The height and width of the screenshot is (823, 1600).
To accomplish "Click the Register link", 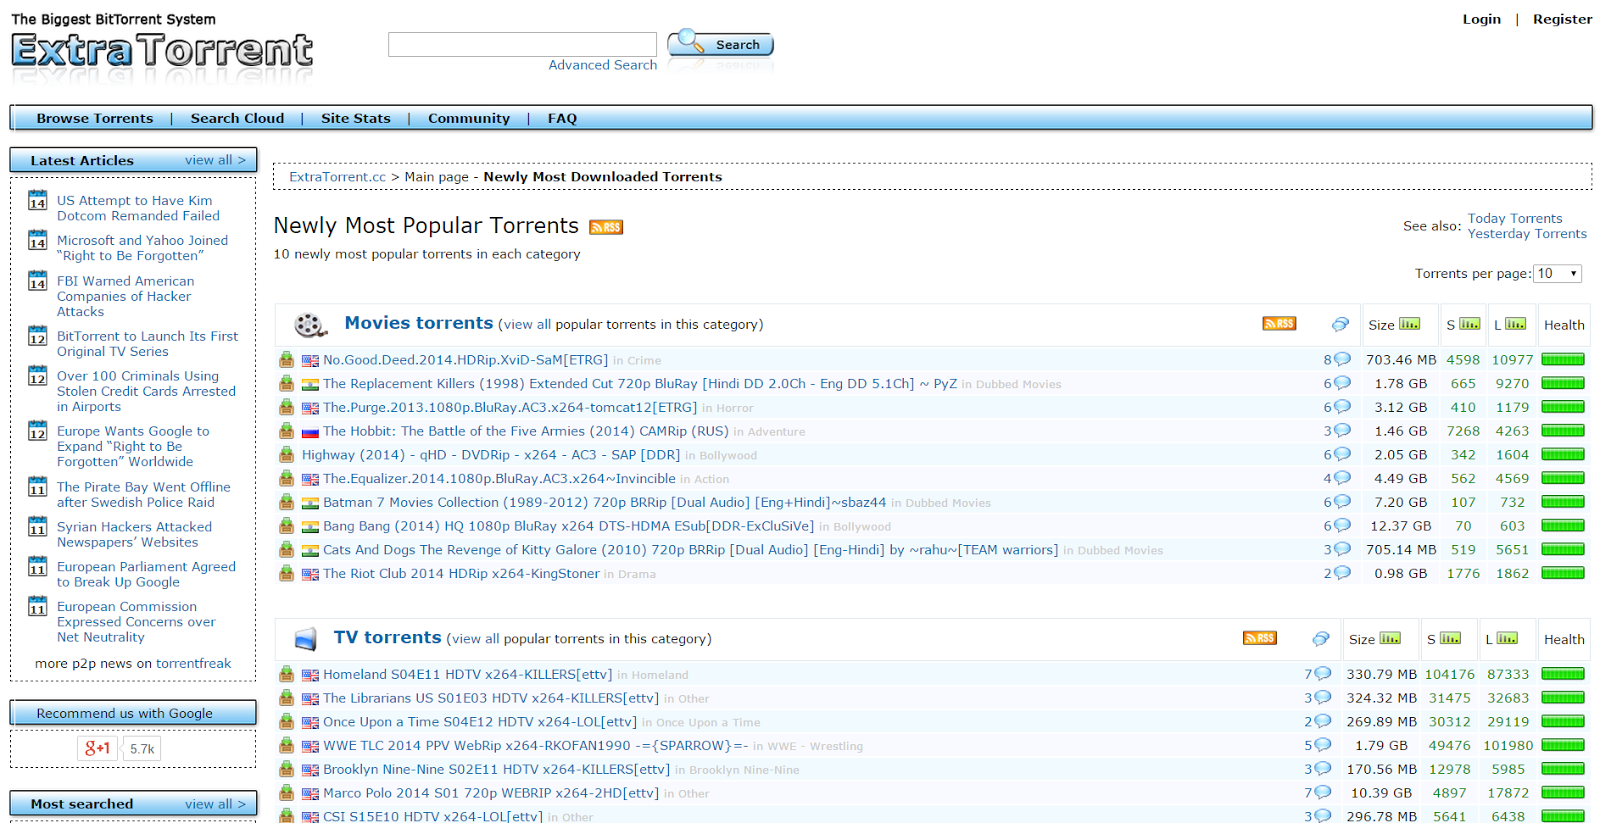I will tap(1562, 19).
